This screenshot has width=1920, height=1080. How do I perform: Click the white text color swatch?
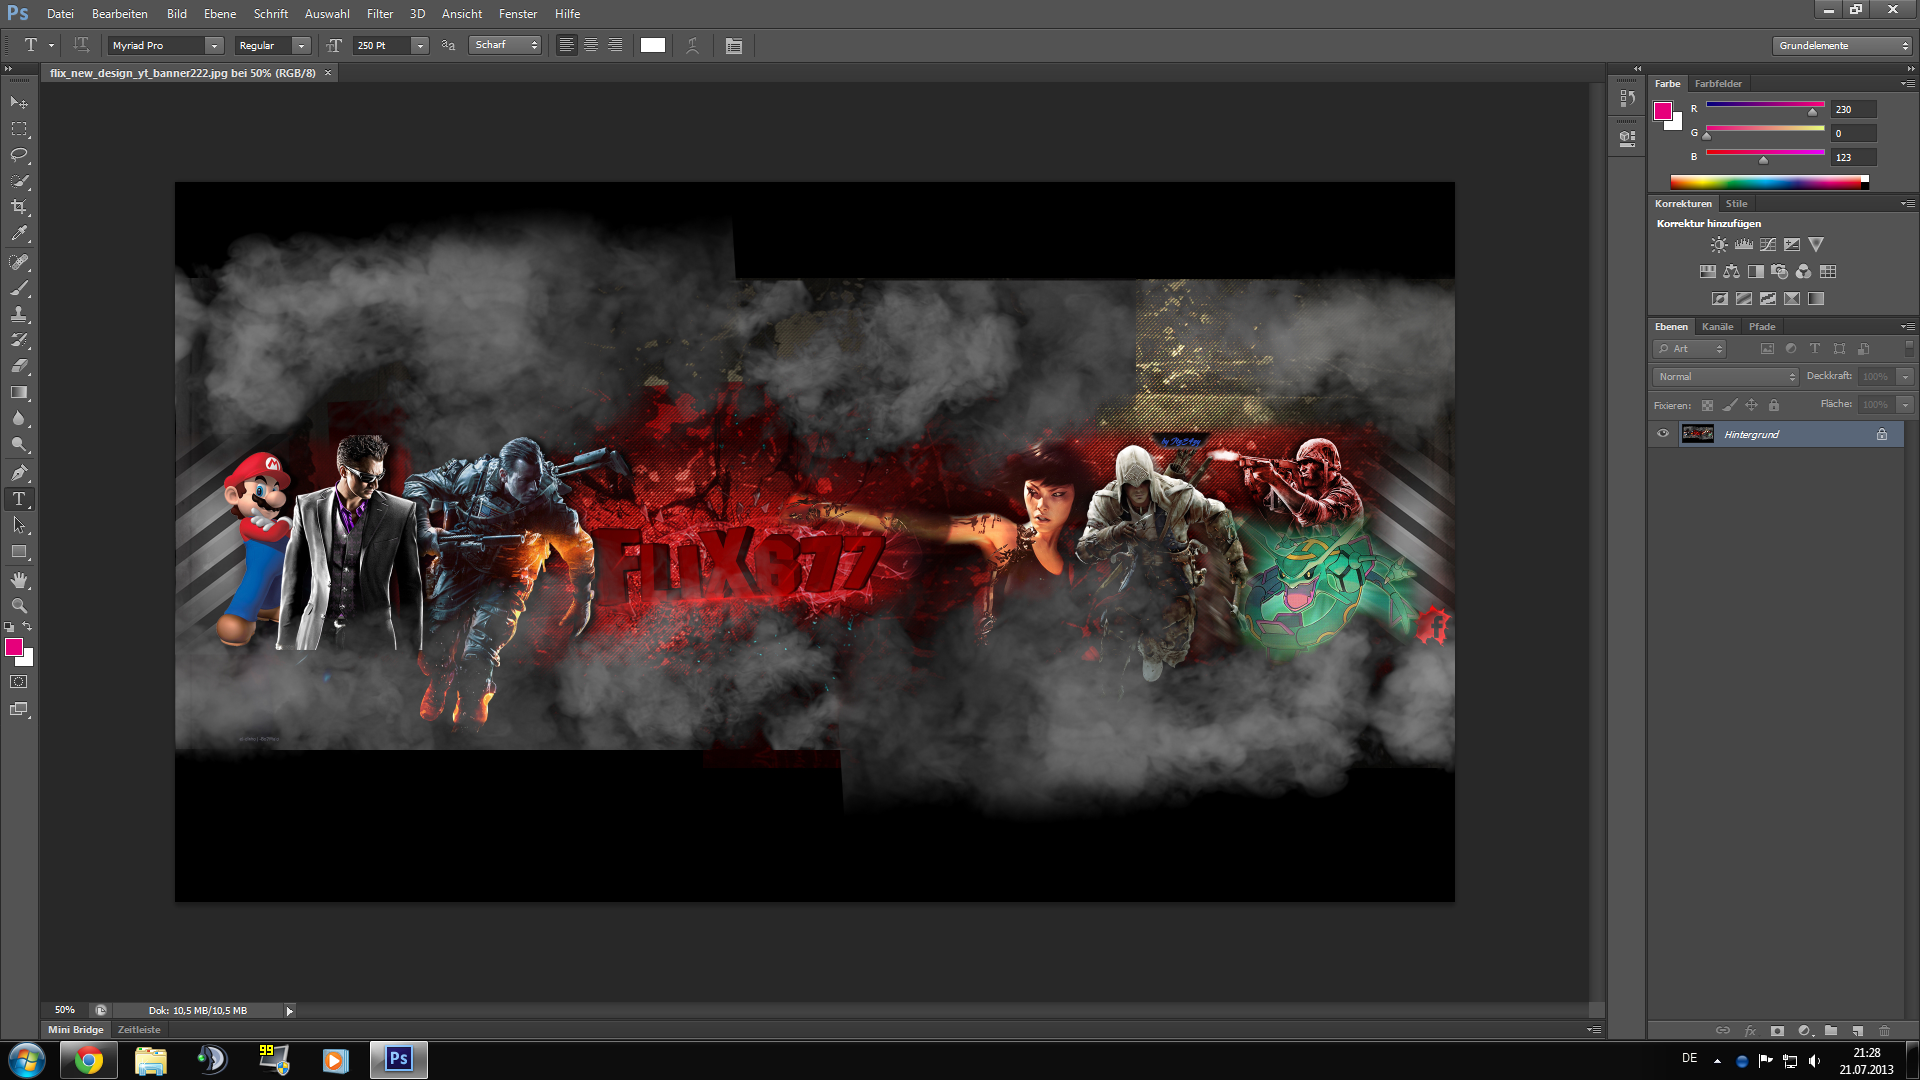(653, 46)
